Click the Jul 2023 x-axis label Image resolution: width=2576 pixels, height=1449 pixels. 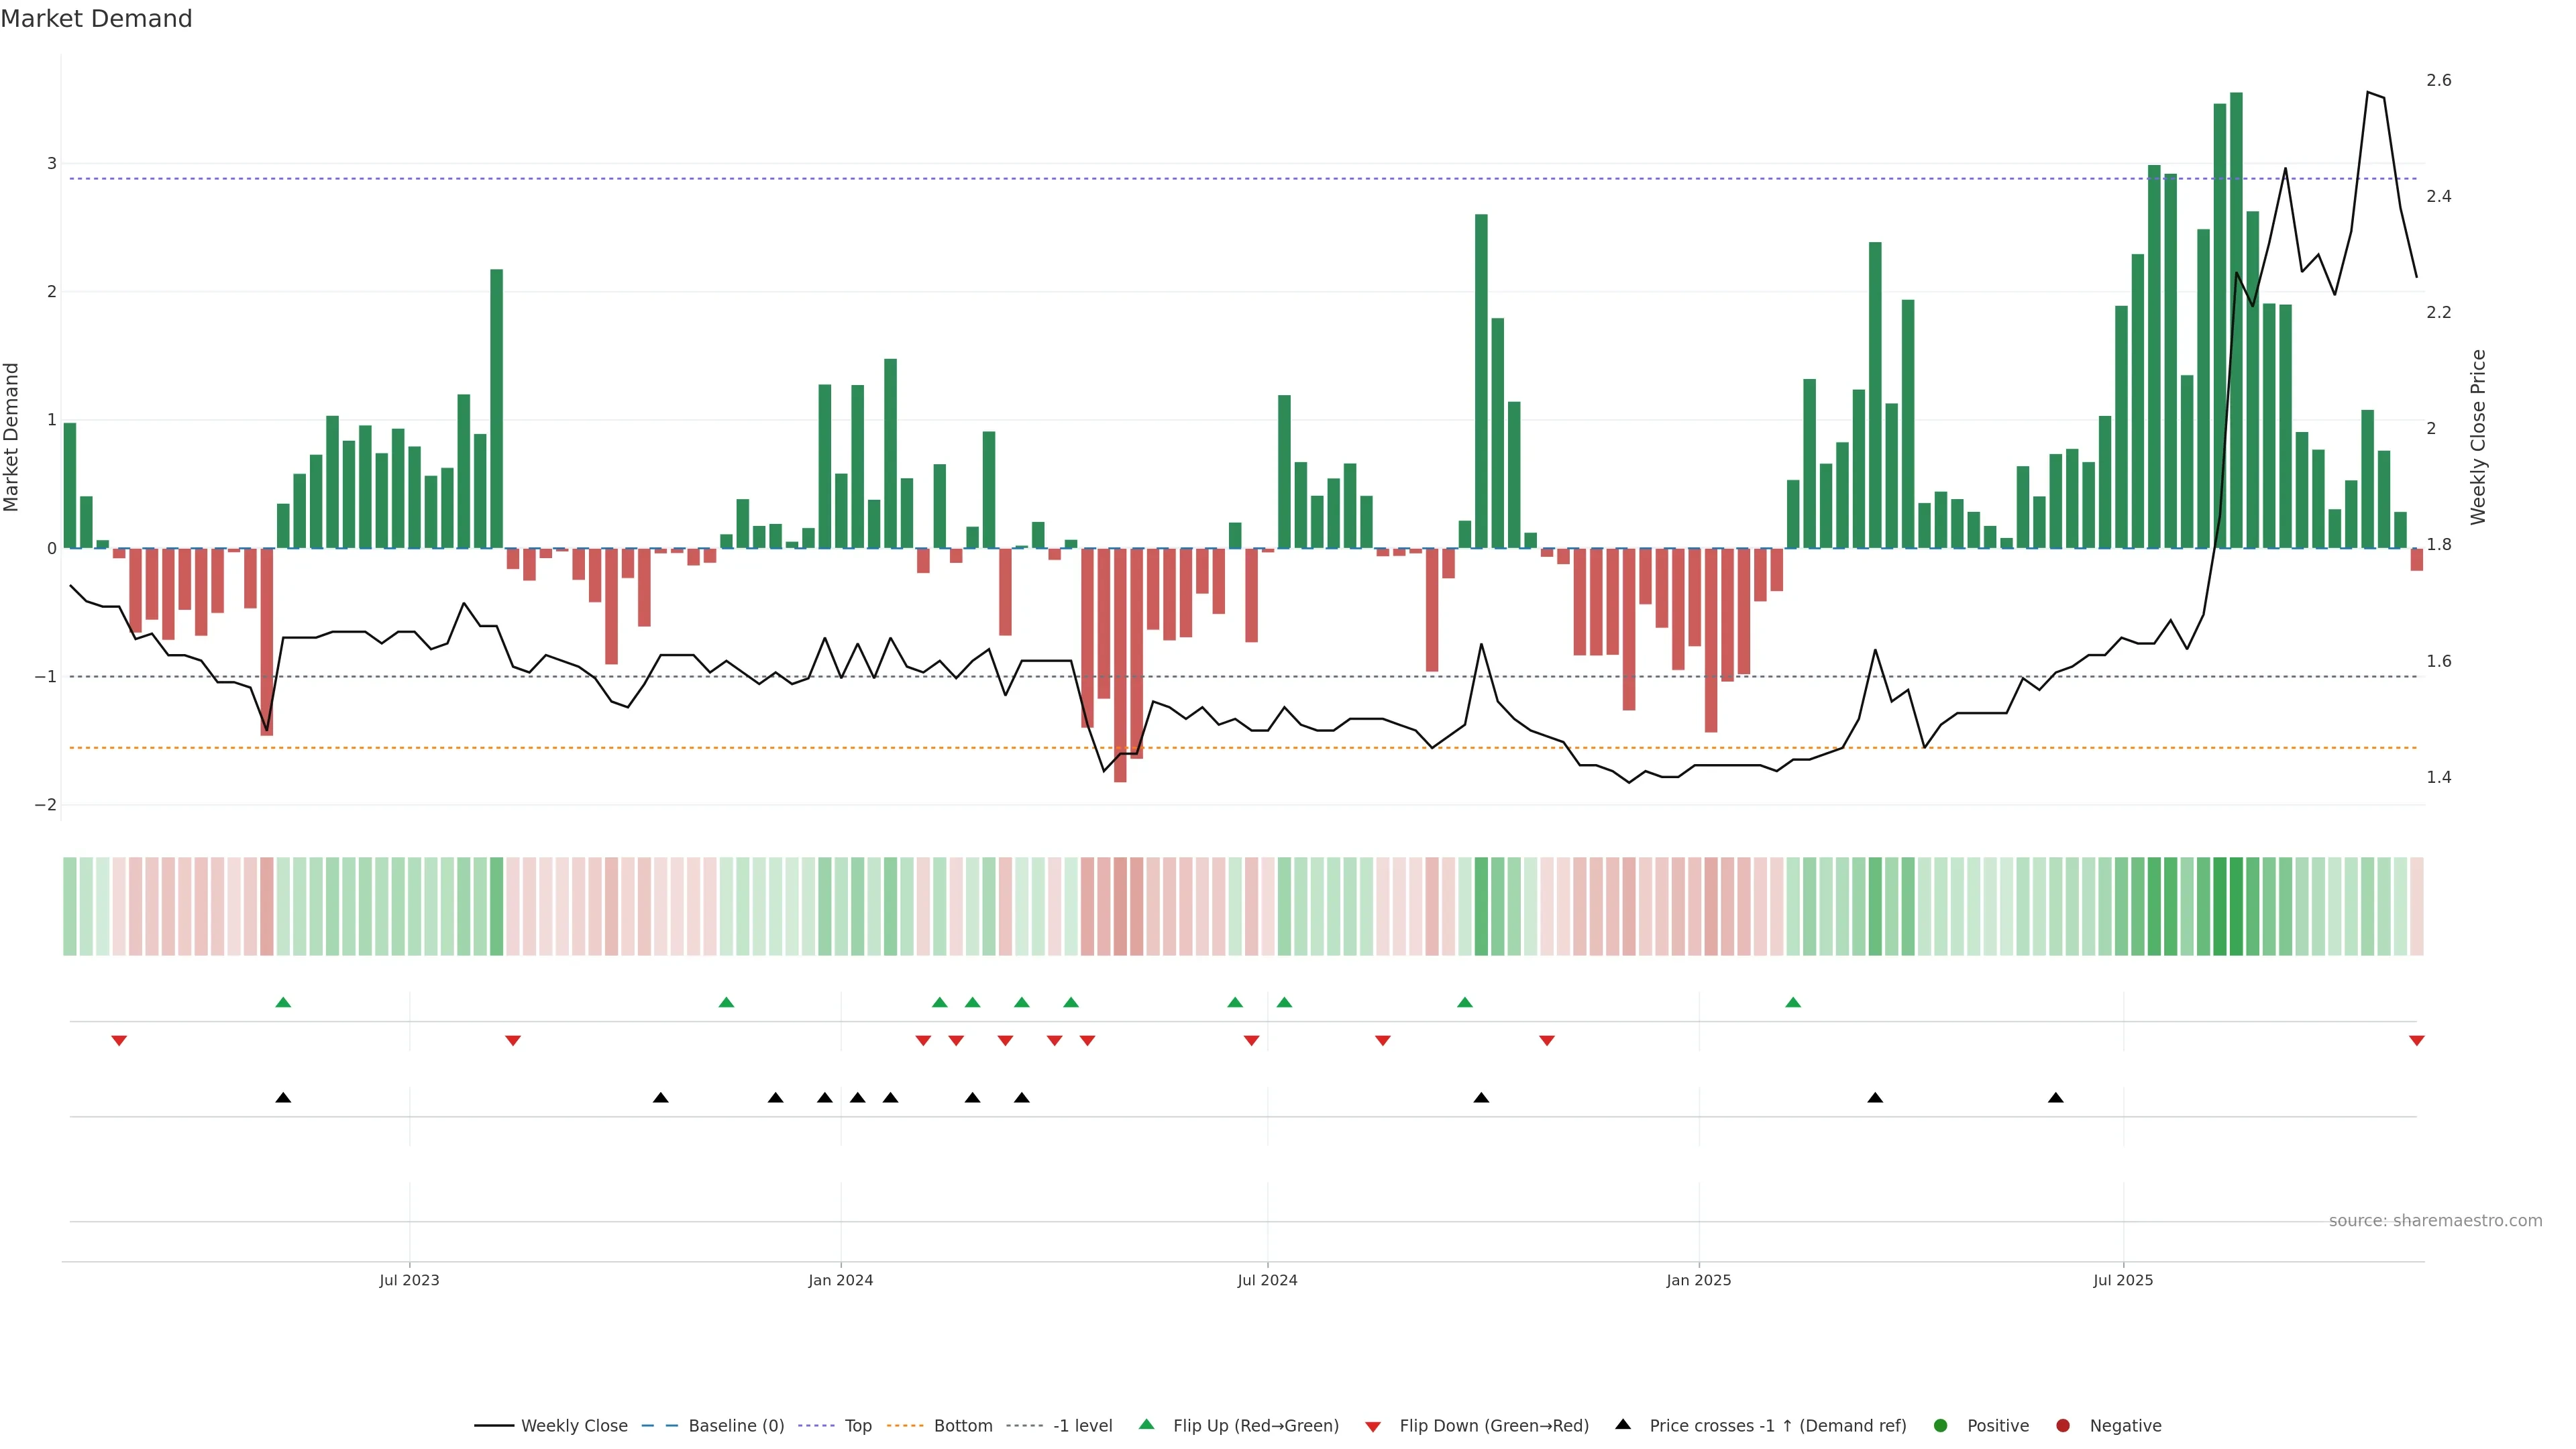click(x=409, y=1280)
